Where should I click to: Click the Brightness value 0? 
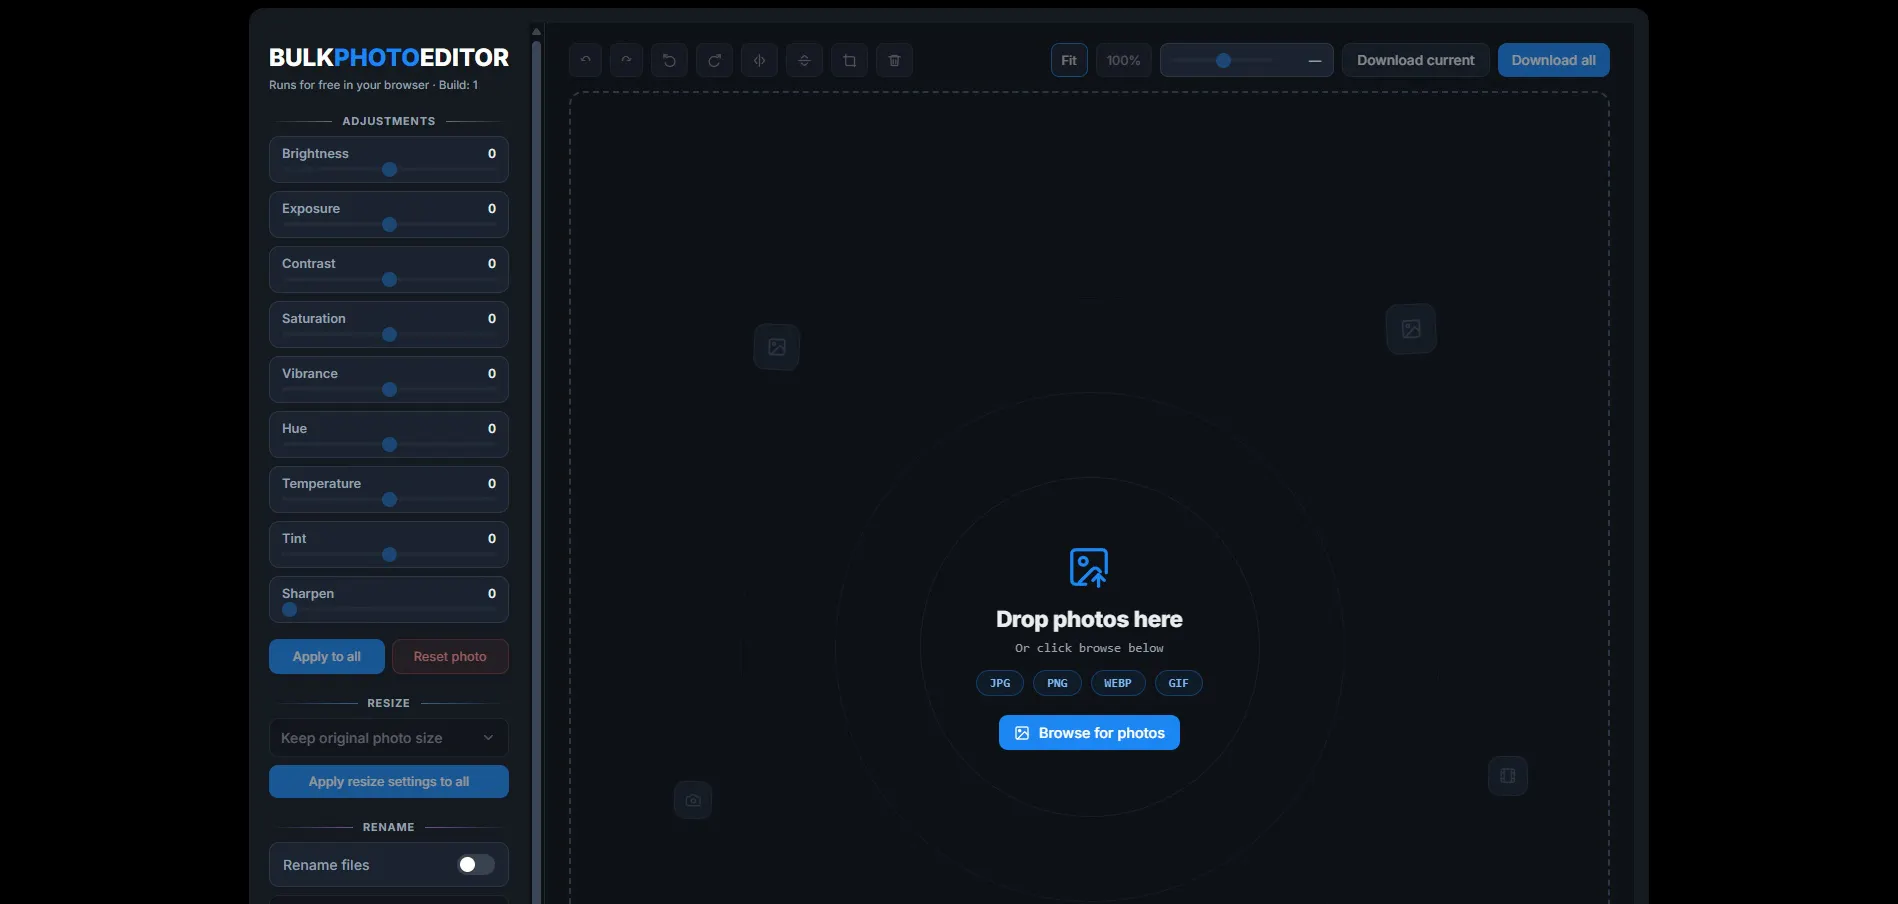(492, 154)
